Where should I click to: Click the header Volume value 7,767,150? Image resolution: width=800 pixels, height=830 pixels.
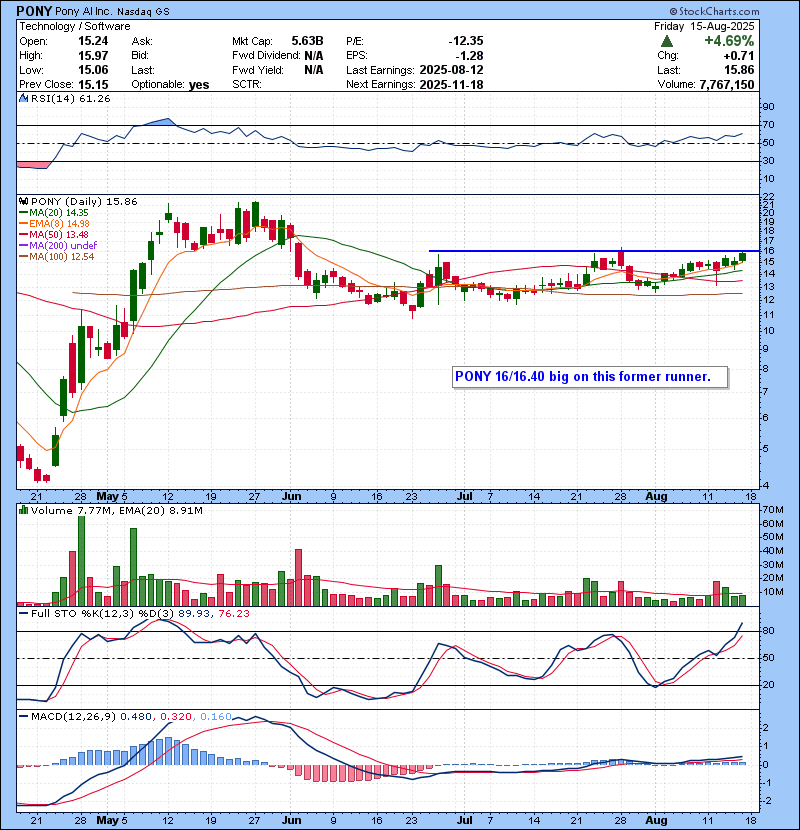pos(726,84)
